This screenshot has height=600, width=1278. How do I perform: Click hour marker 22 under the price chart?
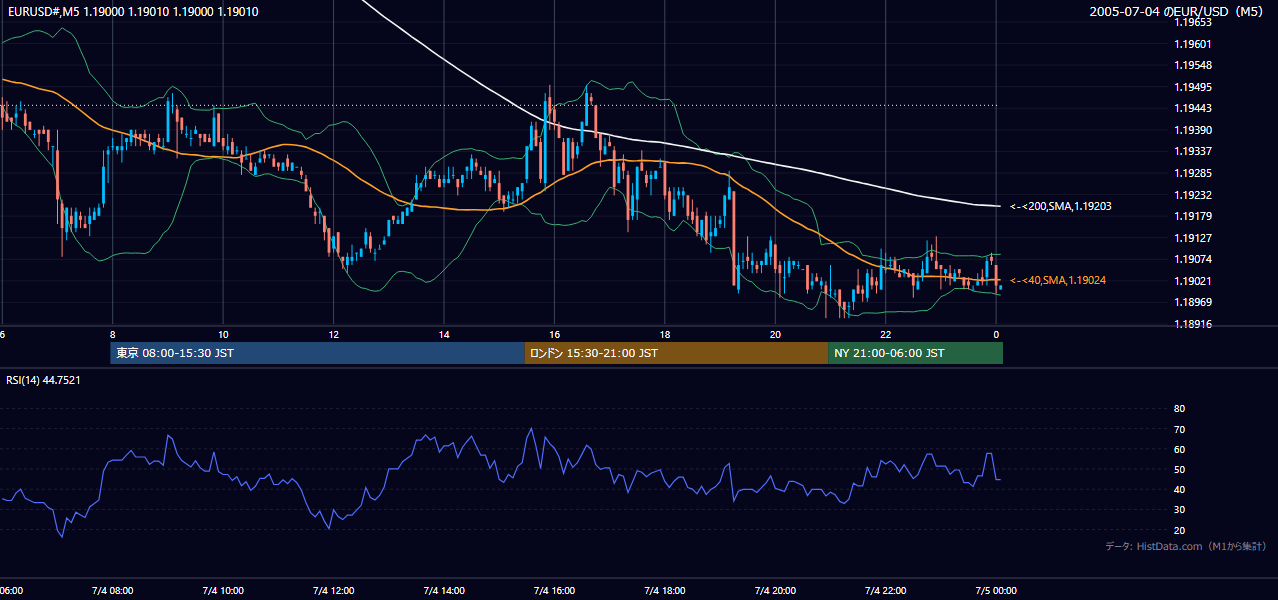point(885,334)
